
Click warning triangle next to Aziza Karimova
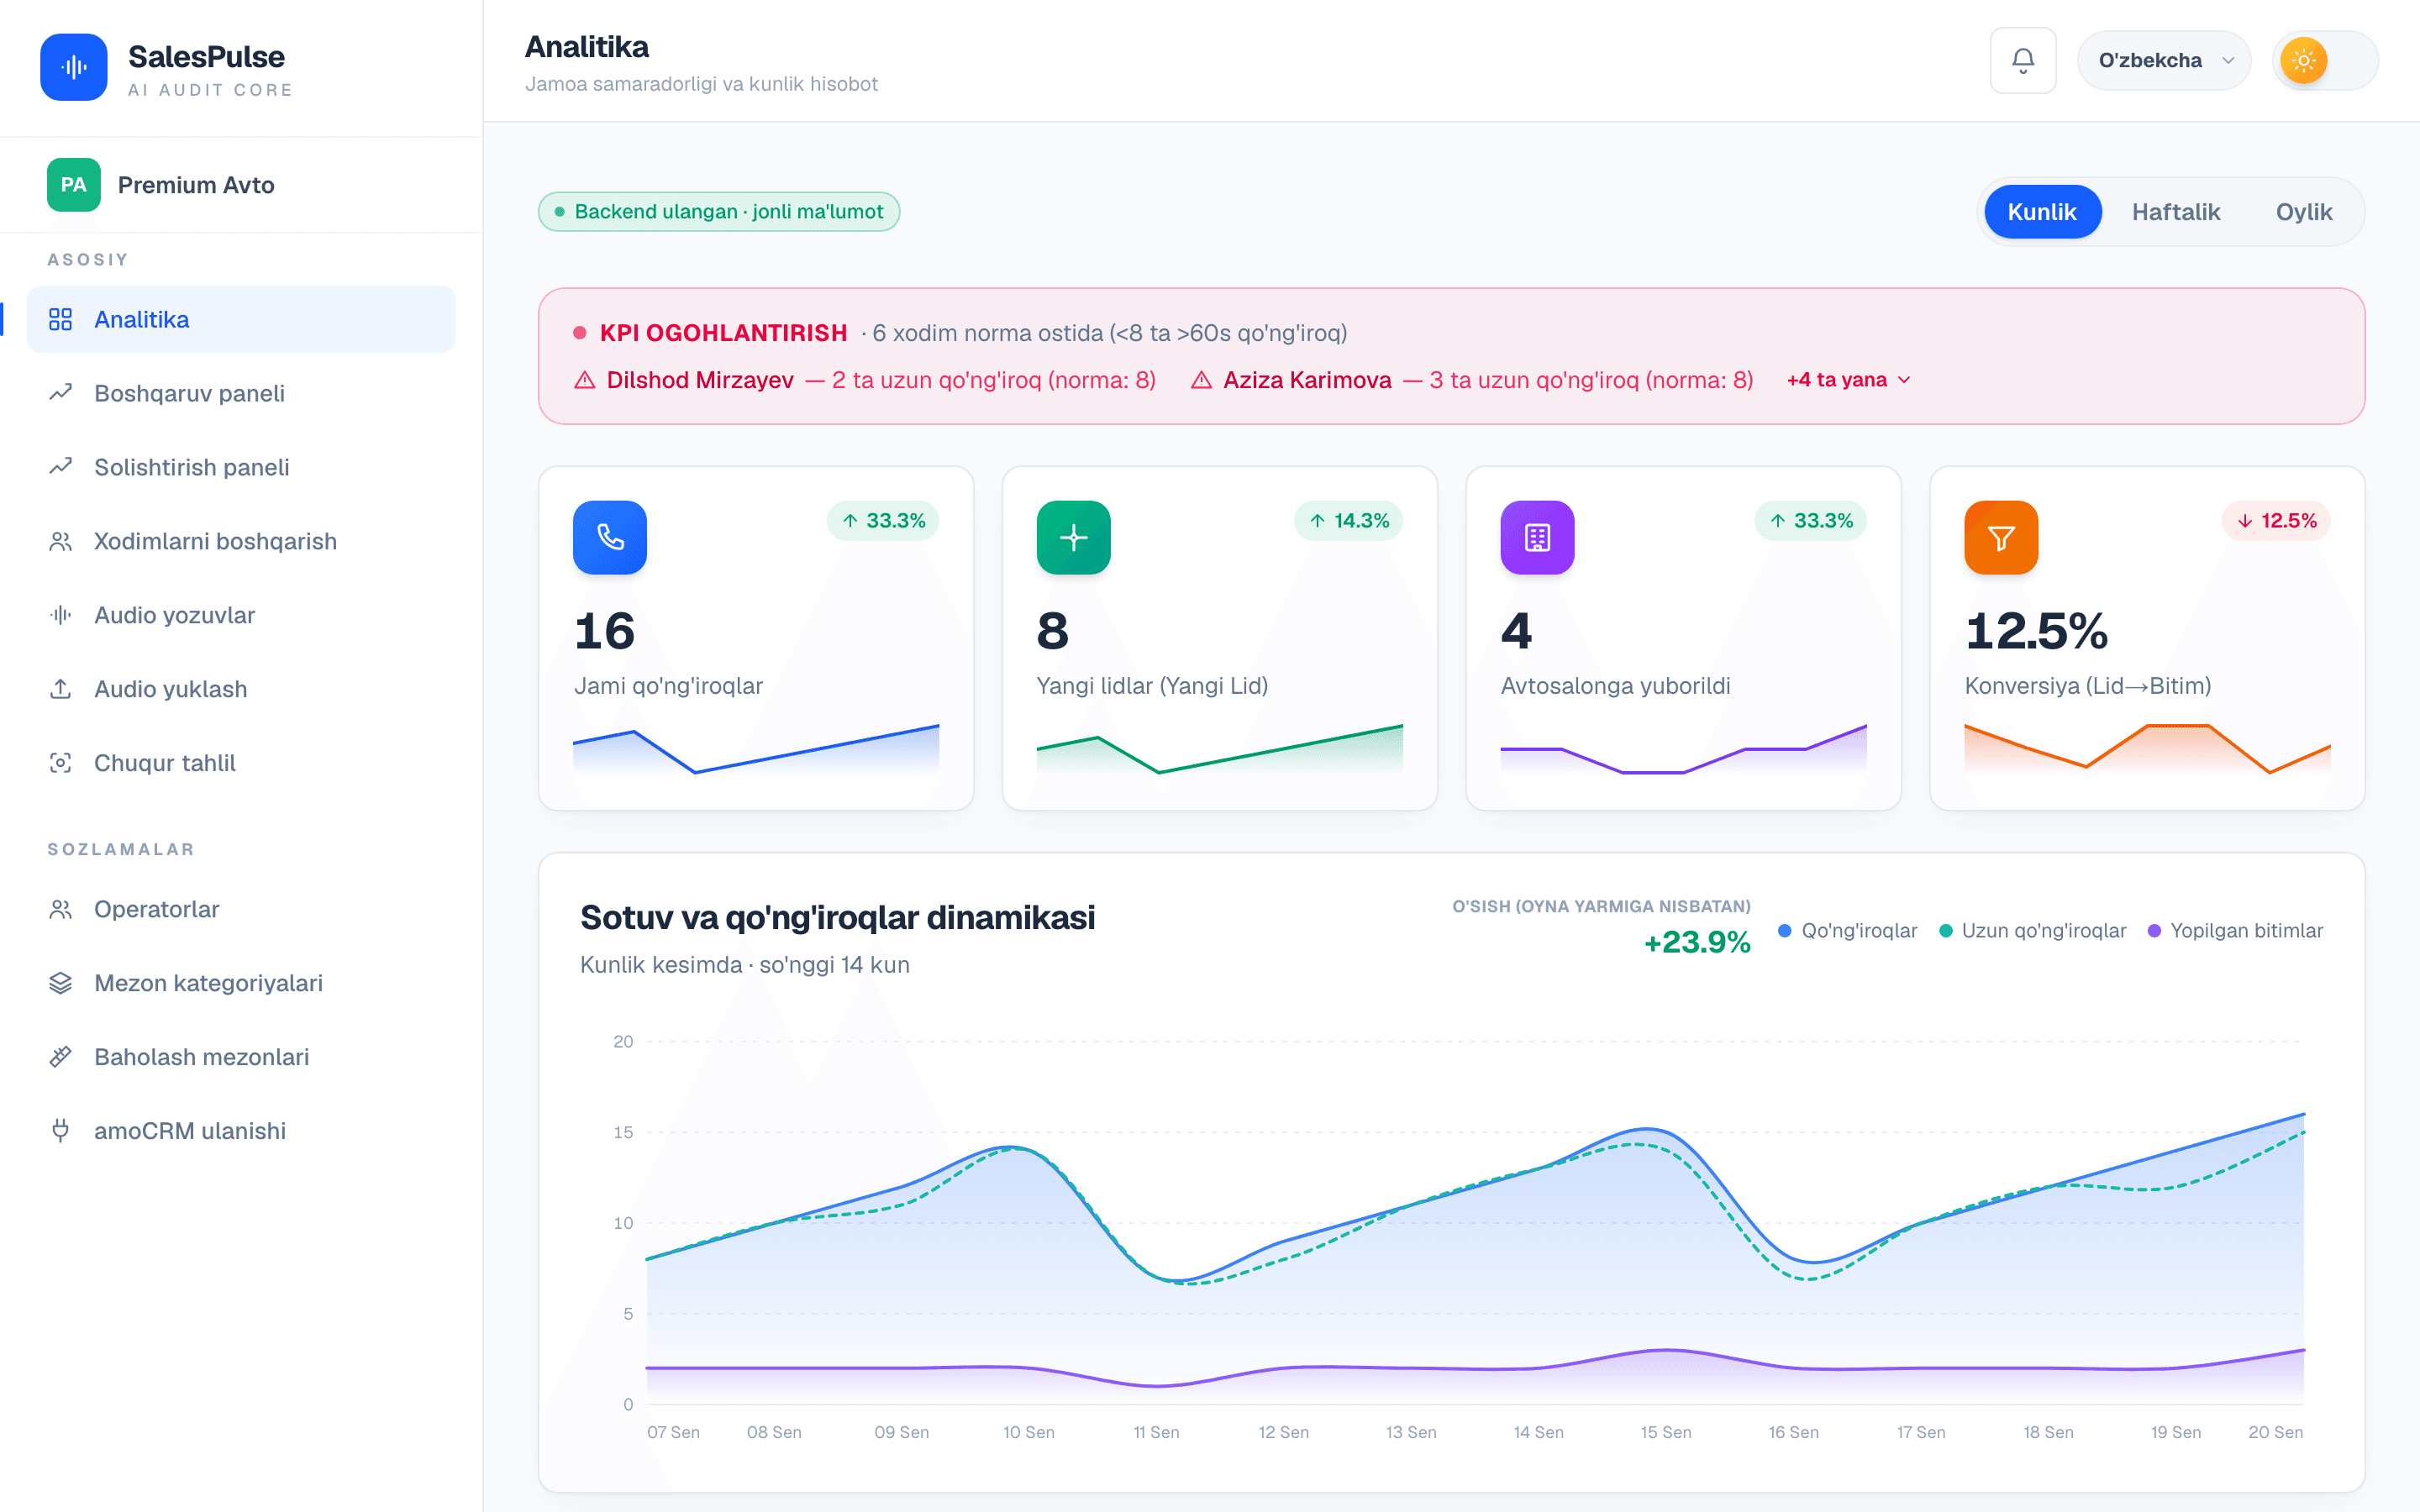click(x=1201, y=380)
